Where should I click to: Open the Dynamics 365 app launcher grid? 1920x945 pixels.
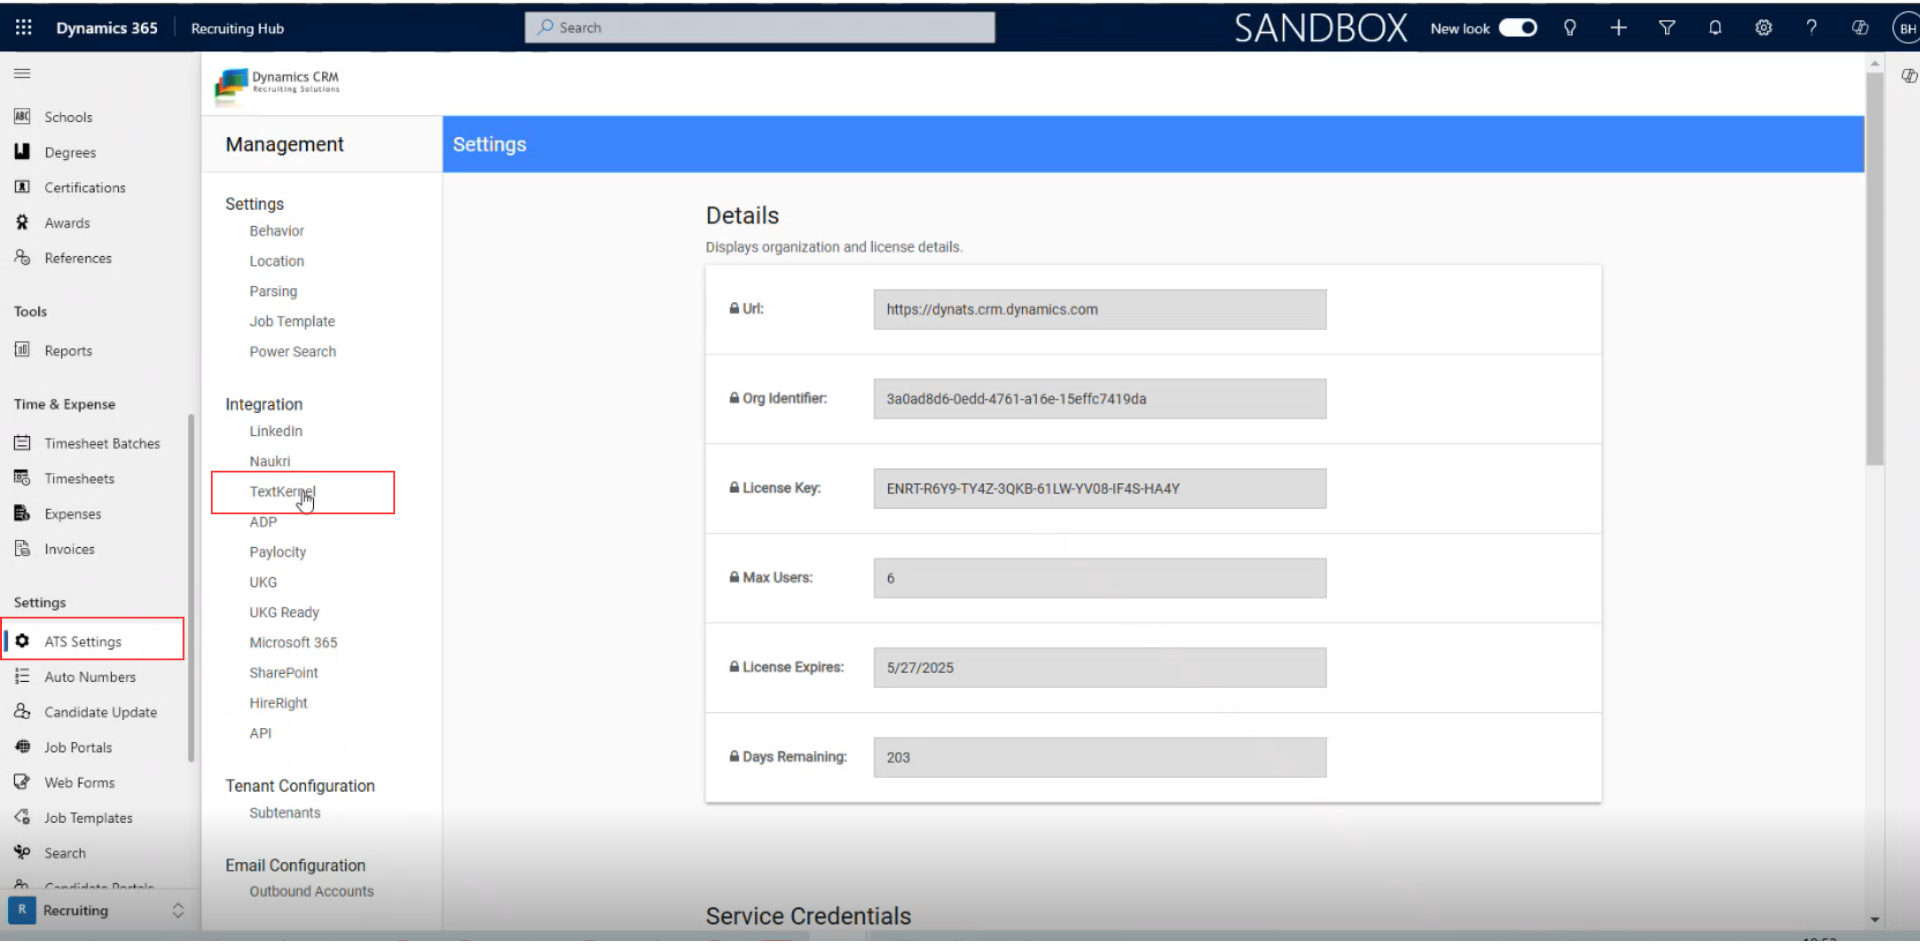[23, 28]
